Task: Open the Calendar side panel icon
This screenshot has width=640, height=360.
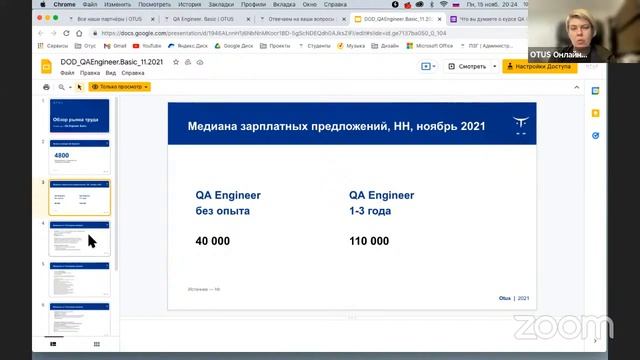Action: click(x=596, y=91)
